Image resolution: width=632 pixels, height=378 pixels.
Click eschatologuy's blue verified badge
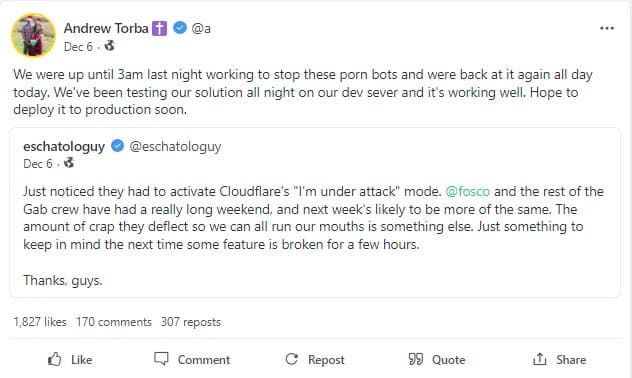point(117,145)
